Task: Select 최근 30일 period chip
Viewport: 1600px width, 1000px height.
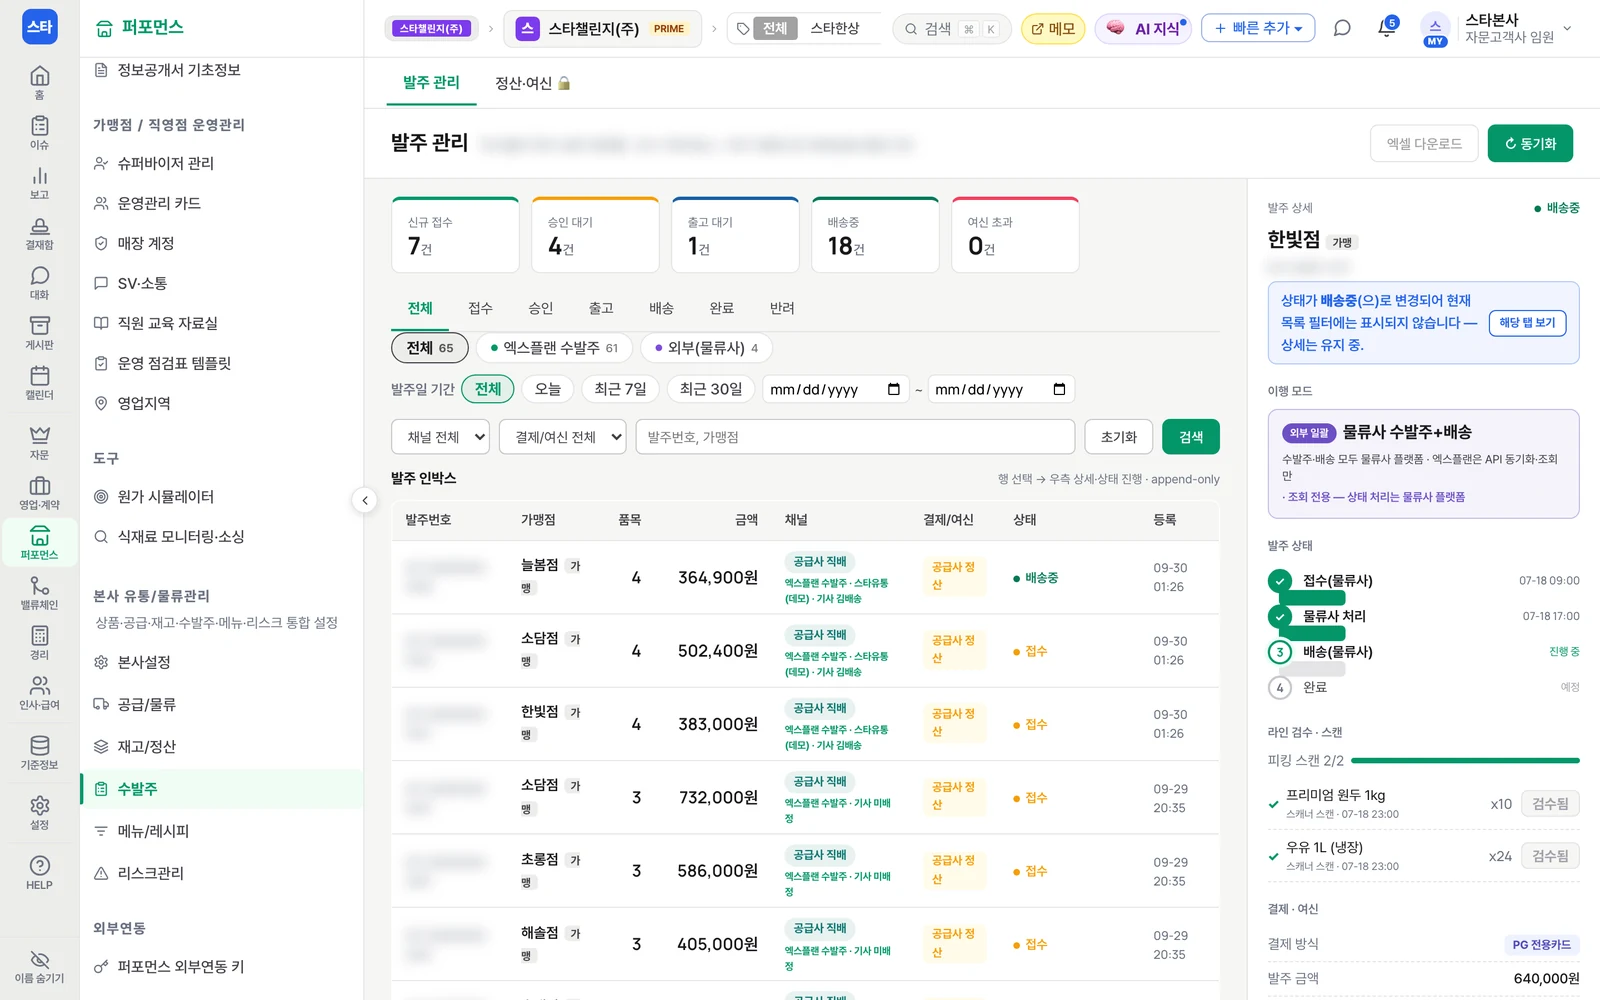Action: pos(711,389)
